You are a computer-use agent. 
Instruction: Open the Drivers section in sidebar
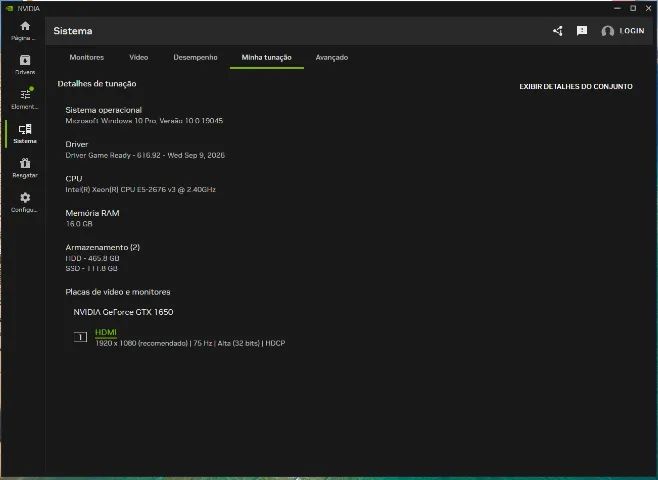pos(25,60)
